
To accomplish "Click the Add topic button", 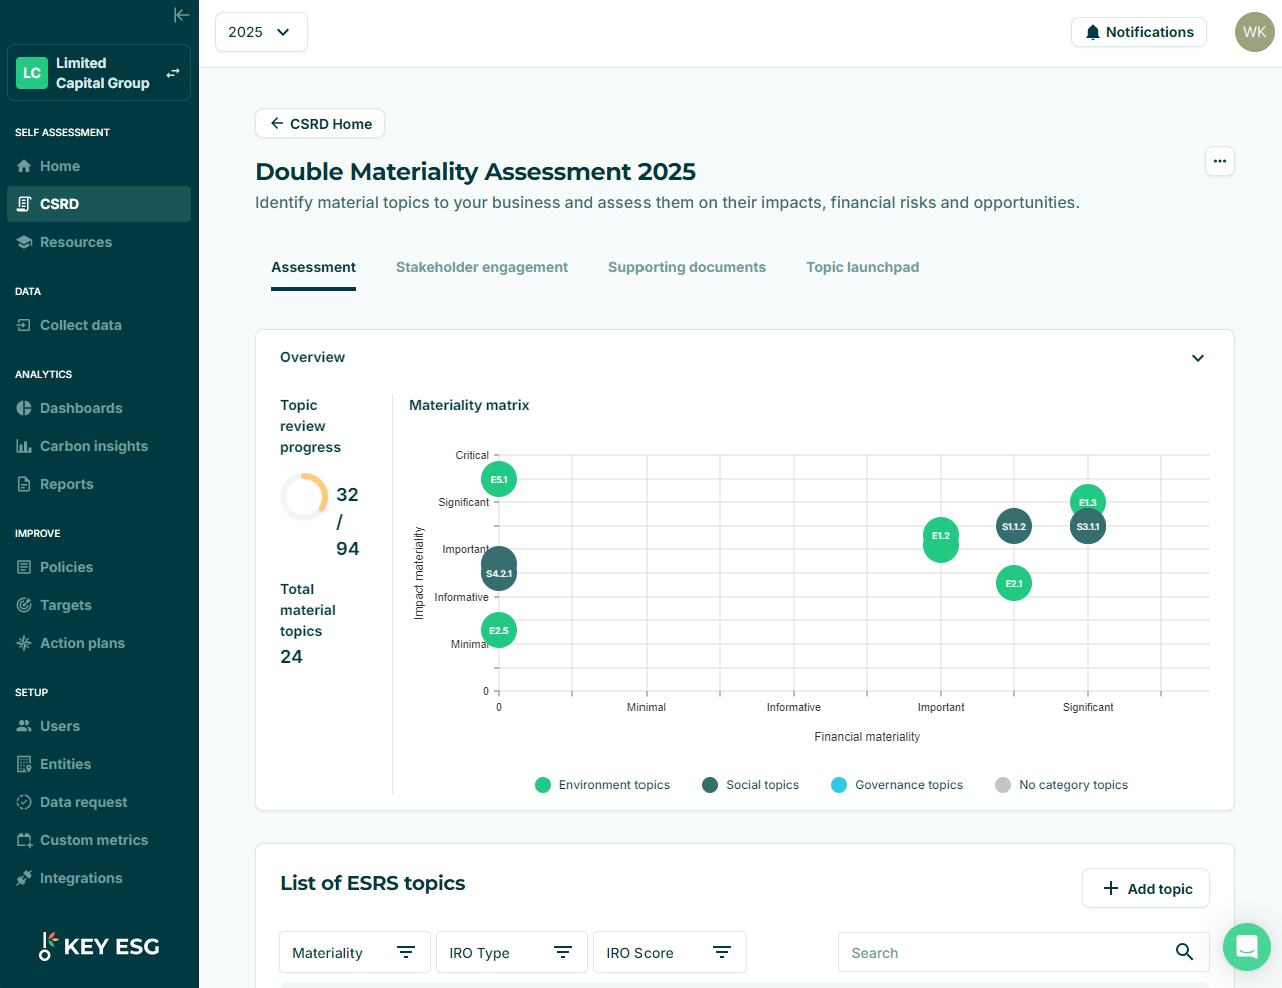I will click(x=1145, y=888).
